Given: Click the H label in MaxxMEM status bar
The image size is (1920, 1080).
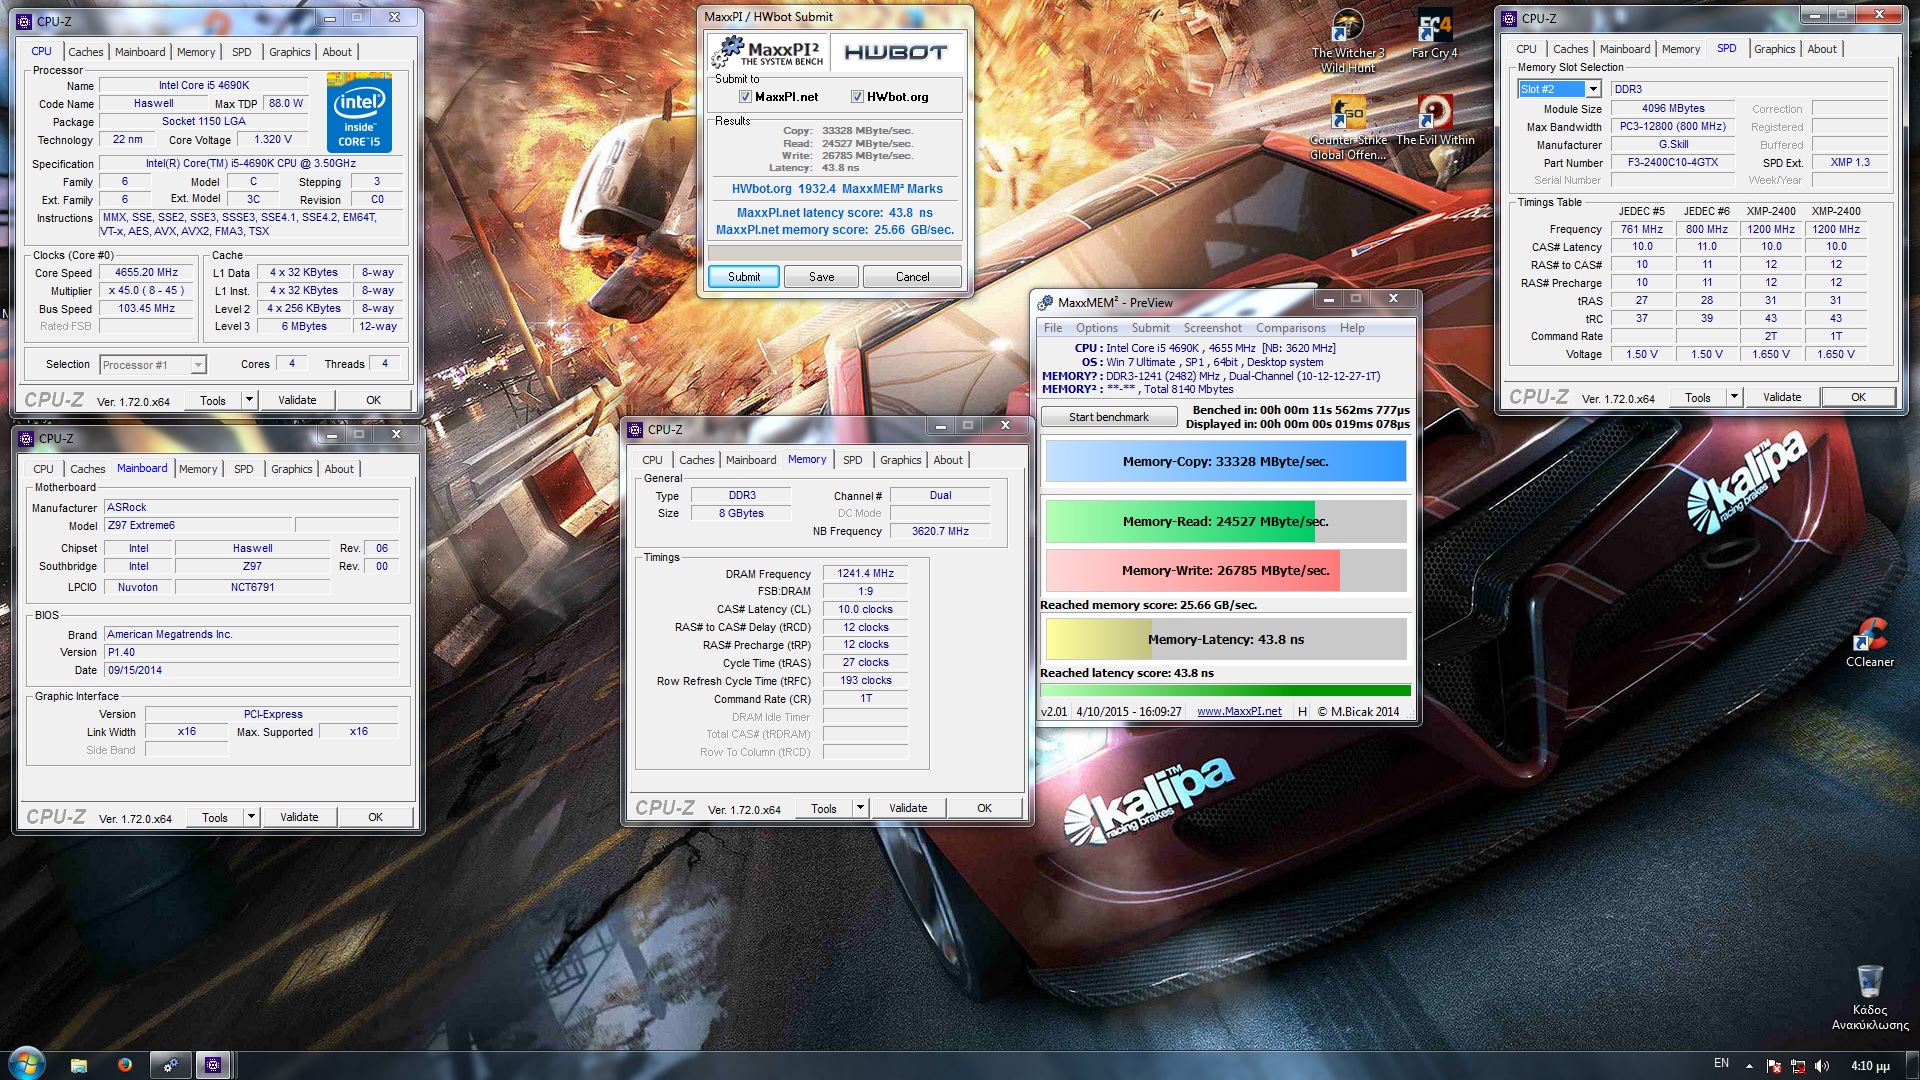Looking at the screenshot, I should (1302, 712).
